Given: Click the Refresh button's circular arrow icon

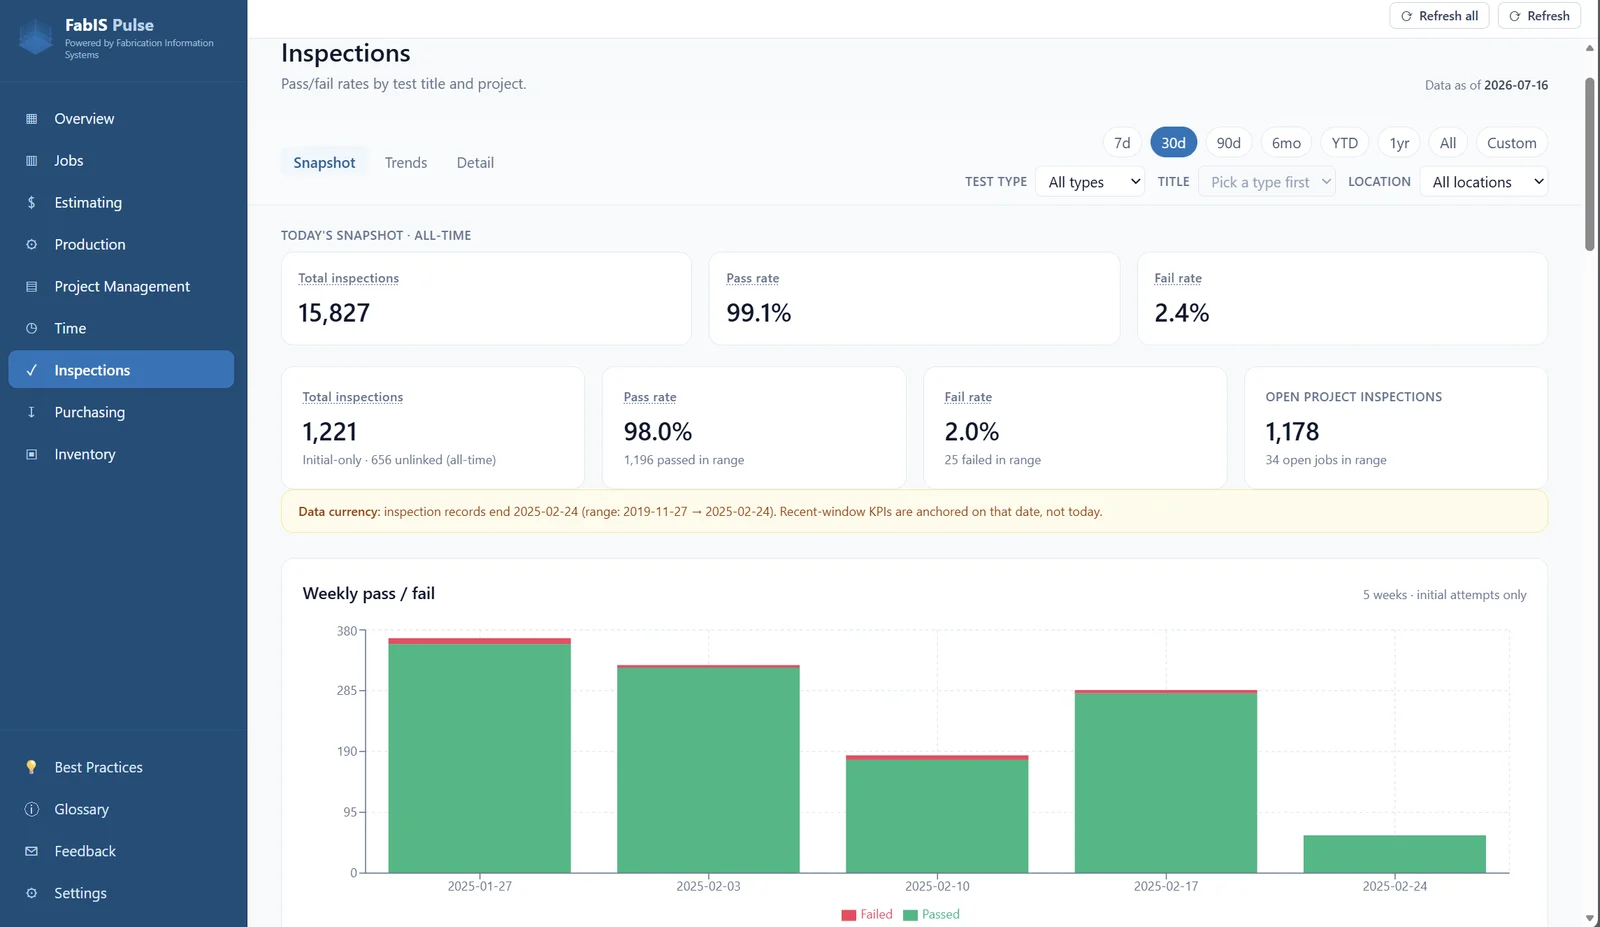Looking at the screenshot, I should (x=1514, y=16).
